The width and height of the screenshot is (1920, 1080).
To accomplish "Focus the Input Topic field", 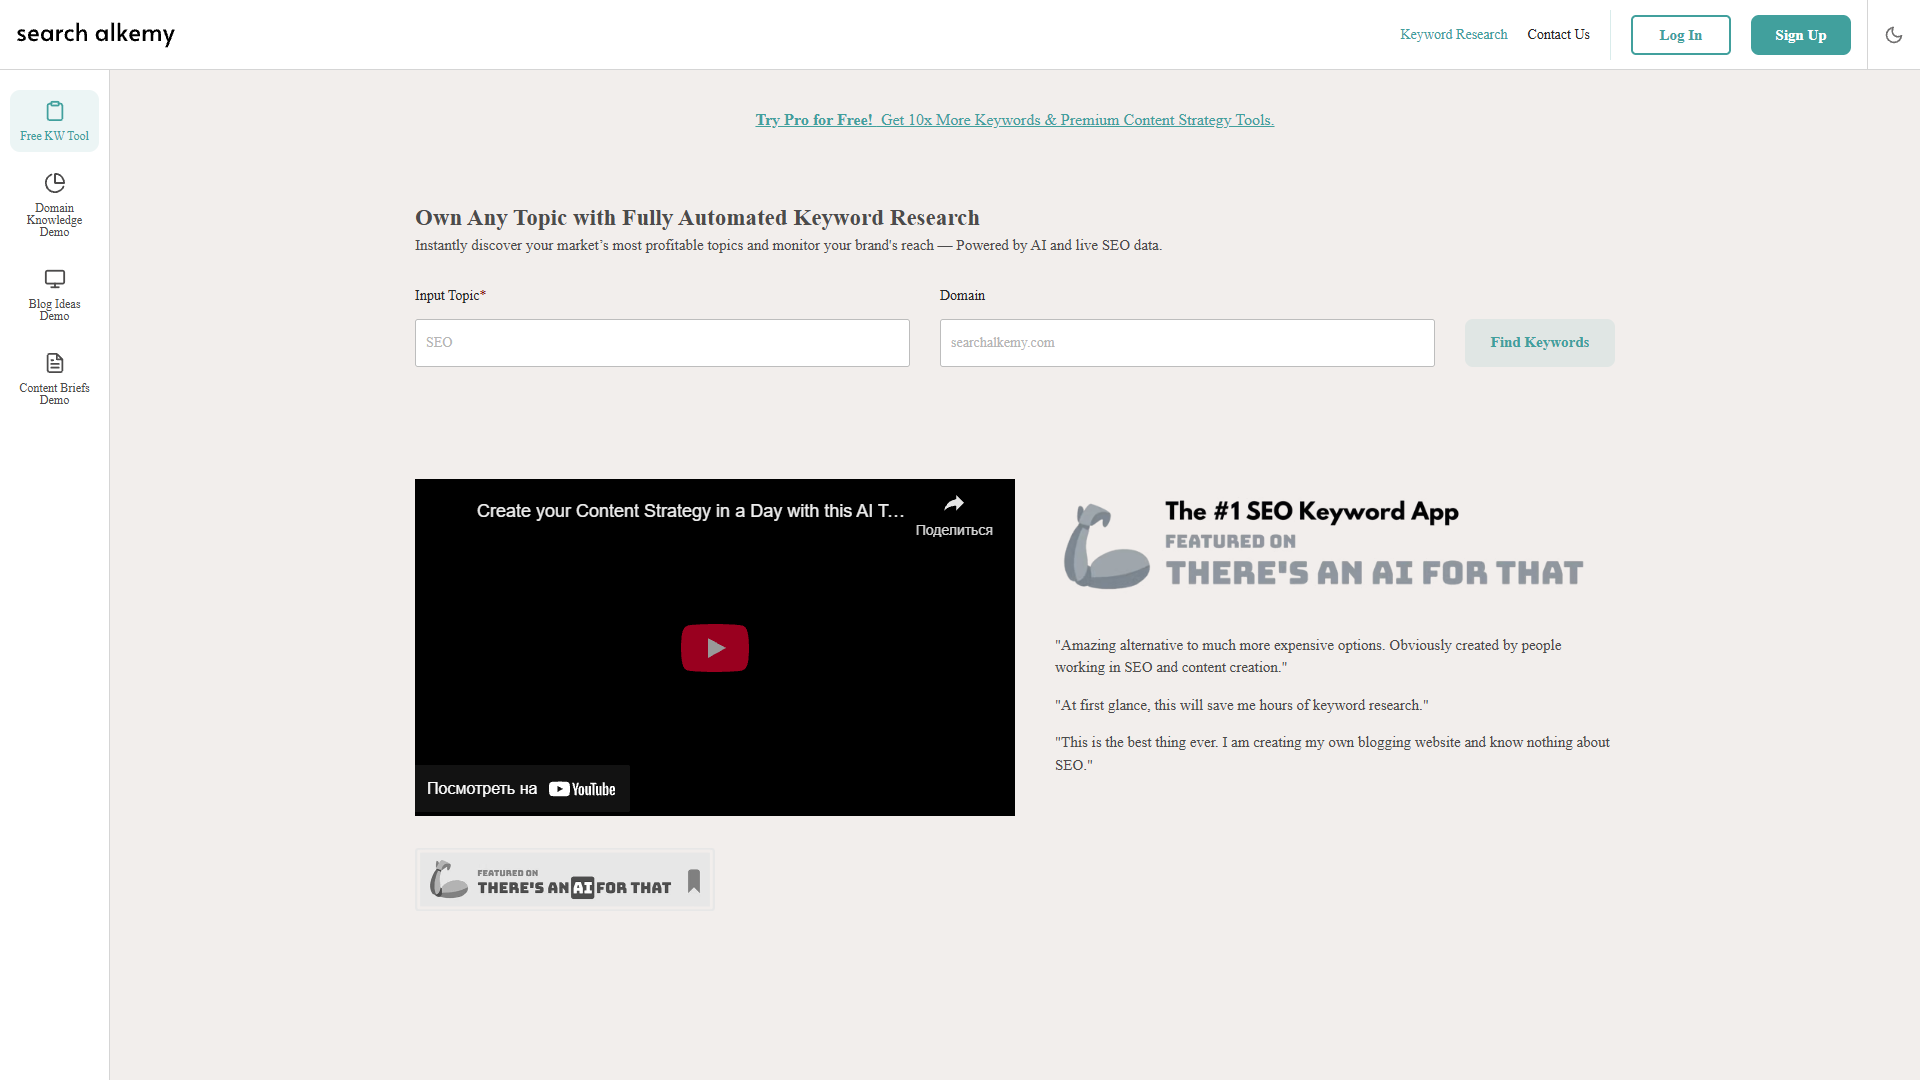I will [x=662, y=343].
